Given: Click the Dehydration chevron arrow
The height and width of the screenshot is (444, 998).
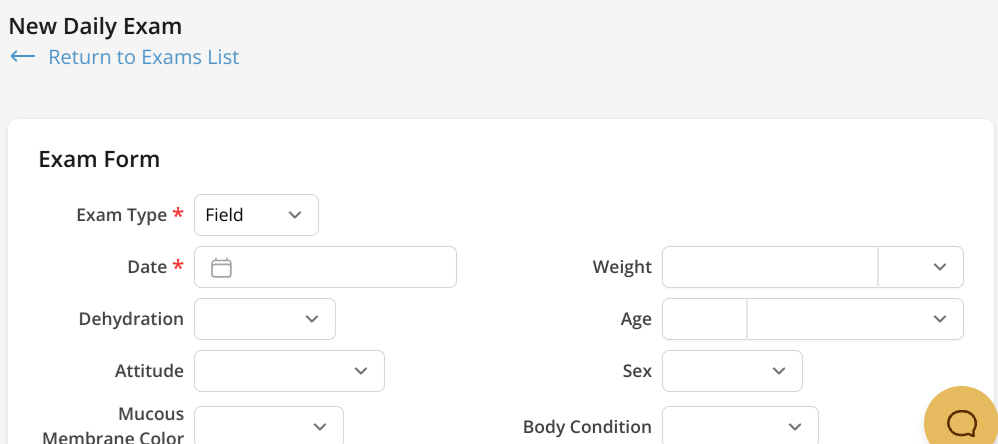Looking at the screenshot, I should [312, 319].
